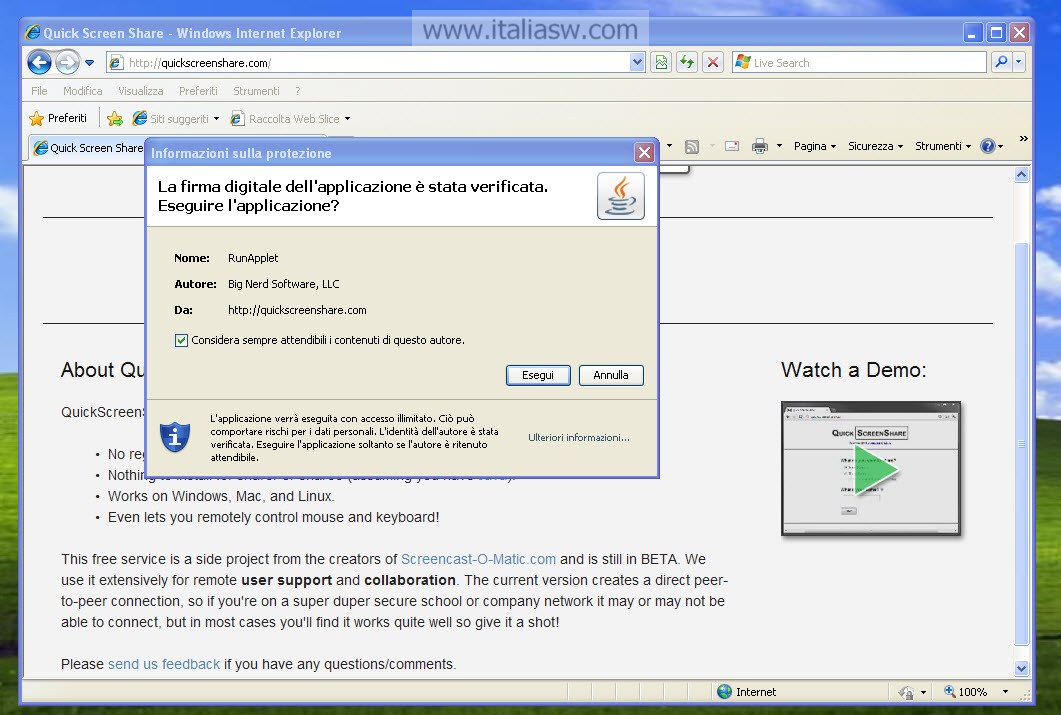Expand the search provider dropdown

click(x=1018, y=62)
